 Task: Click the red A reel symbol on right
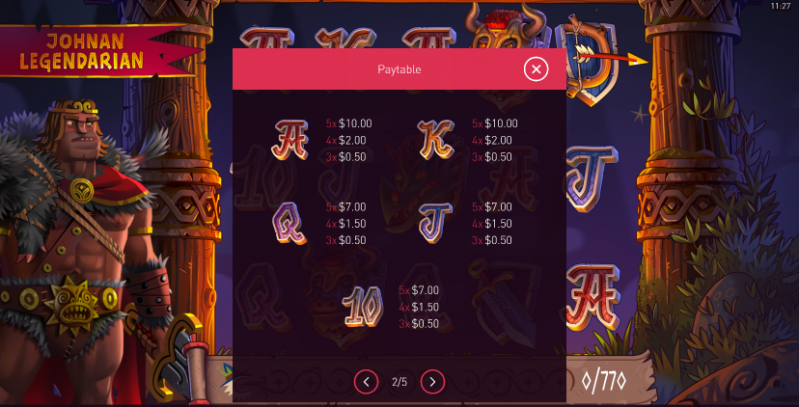(x=592, y=297)
